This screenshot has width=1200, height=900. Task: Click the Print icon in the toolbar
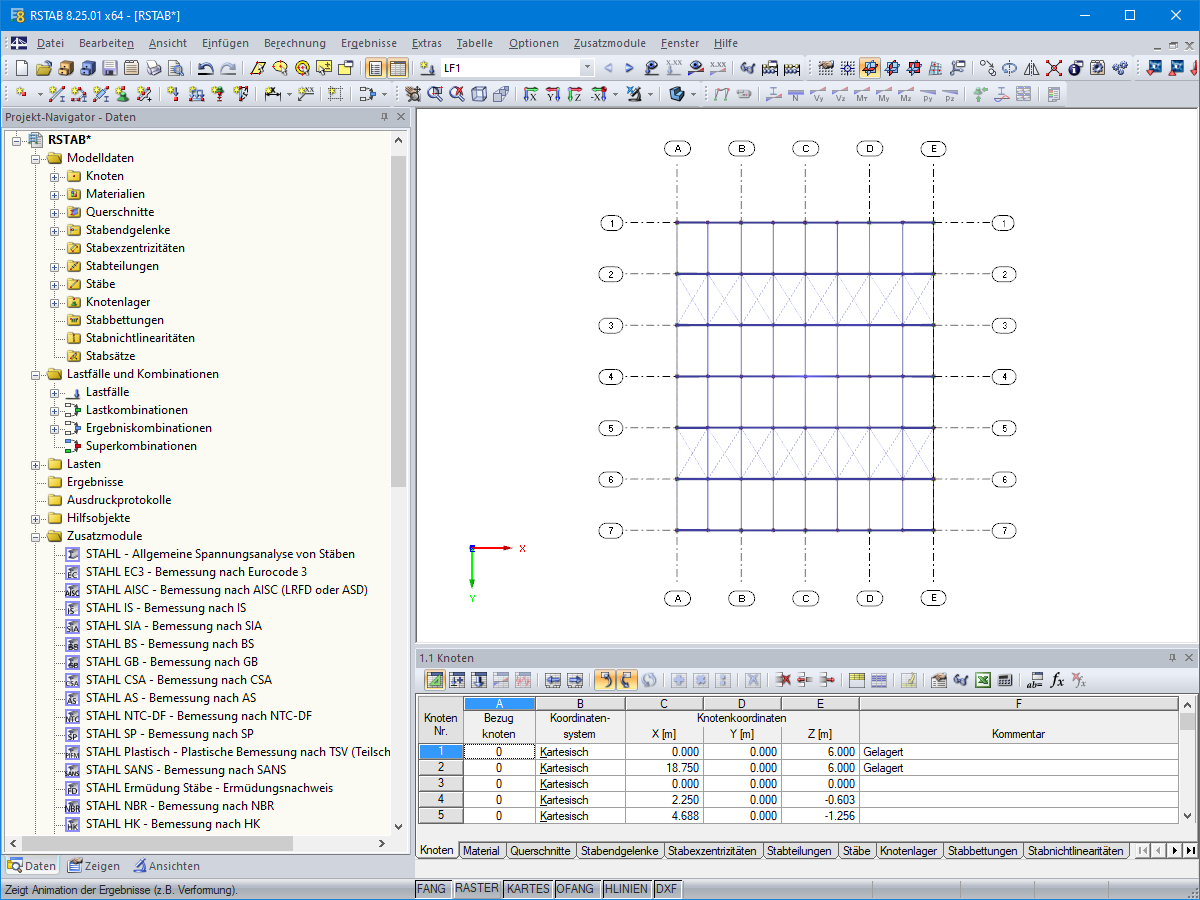(153, 68)
